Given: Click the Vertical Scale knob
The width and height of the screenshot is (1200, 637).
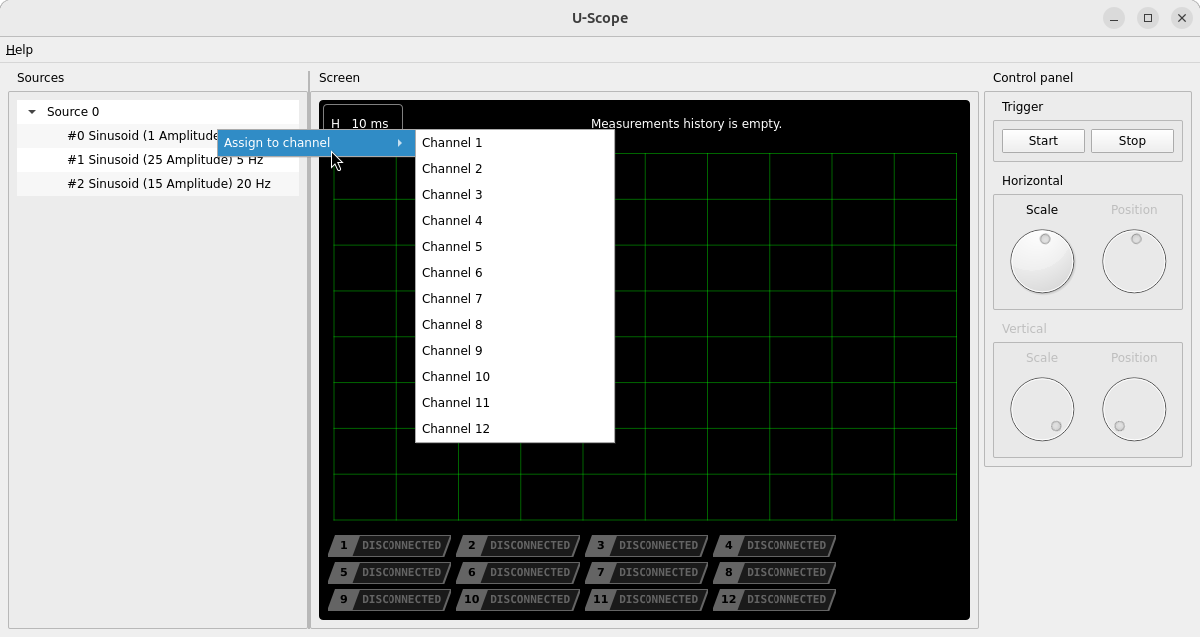Looking at the screenshot, I should pyautogui.click(x=1042, y=410).
